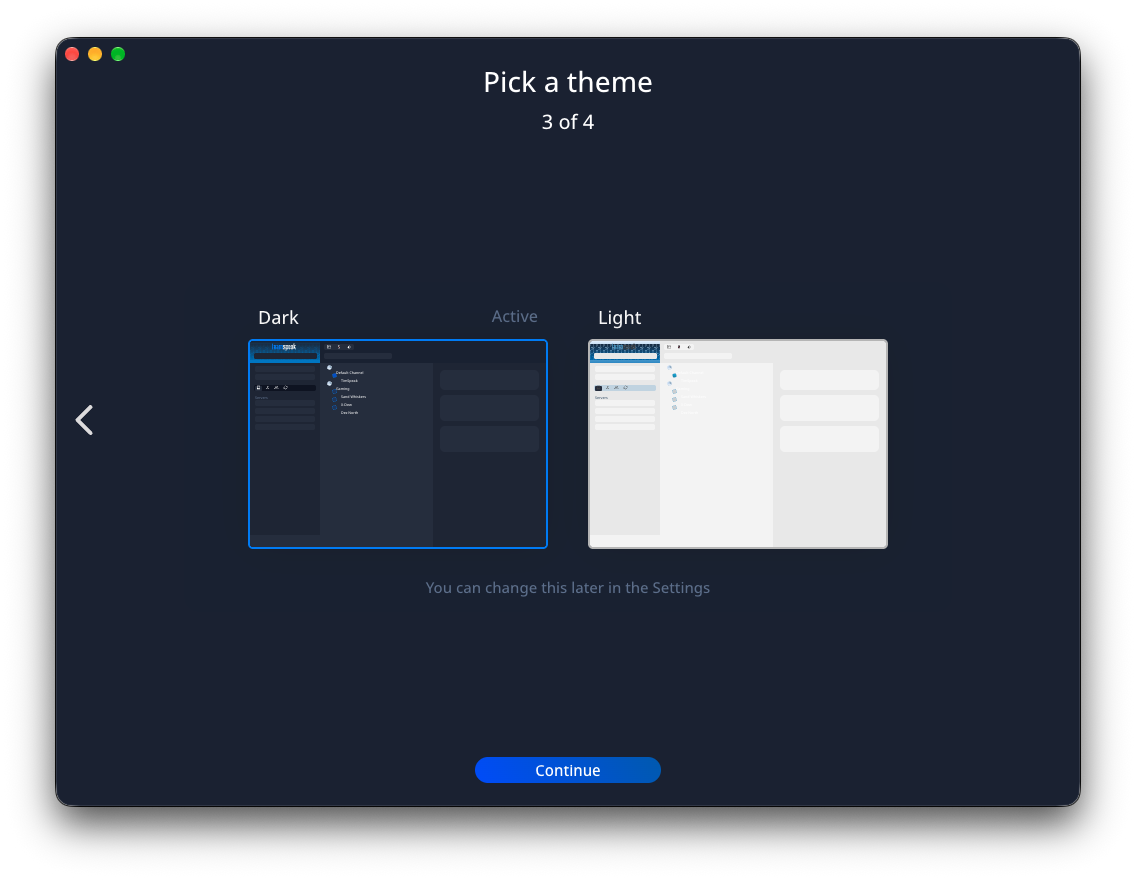Click the '3 of 4' step indicator

[568, 122]
